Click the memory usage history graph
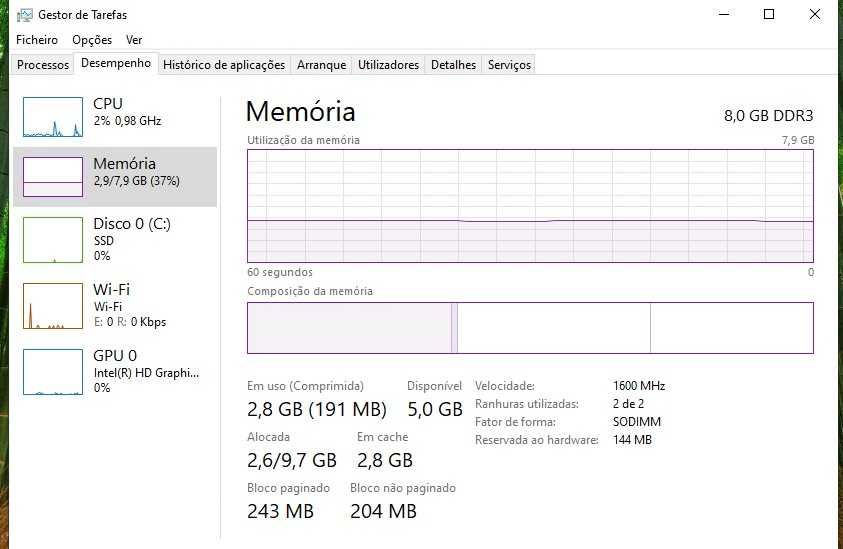The width and height of the screenshot is (843, 549). [x=530, y=206]
